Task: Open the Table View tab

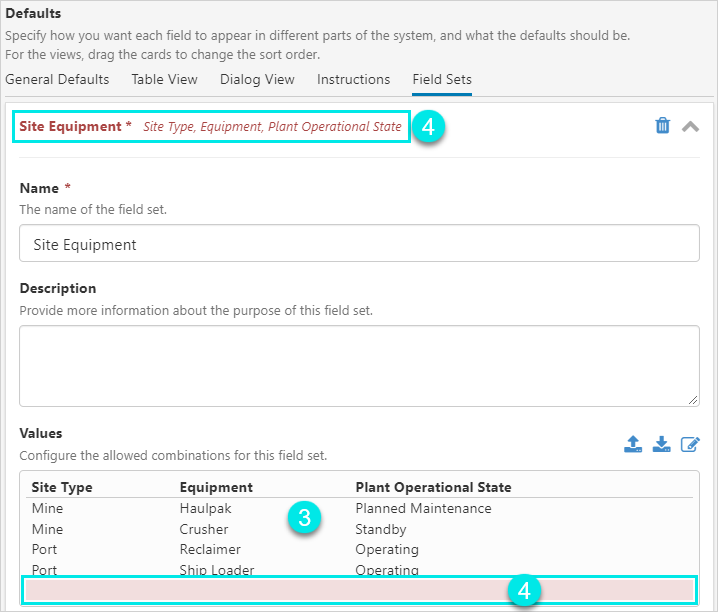Action: (164, 79)
